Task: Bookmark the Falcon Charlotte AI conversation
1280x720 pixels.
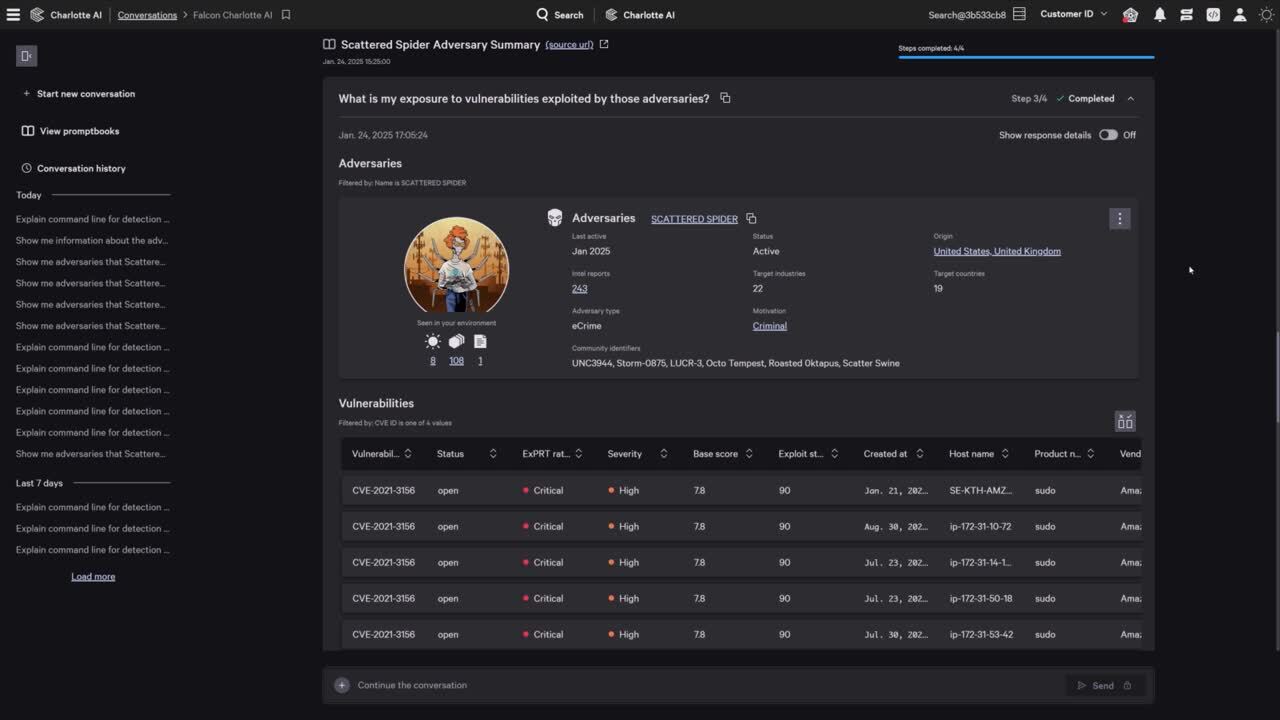Action: pos(286,15)
